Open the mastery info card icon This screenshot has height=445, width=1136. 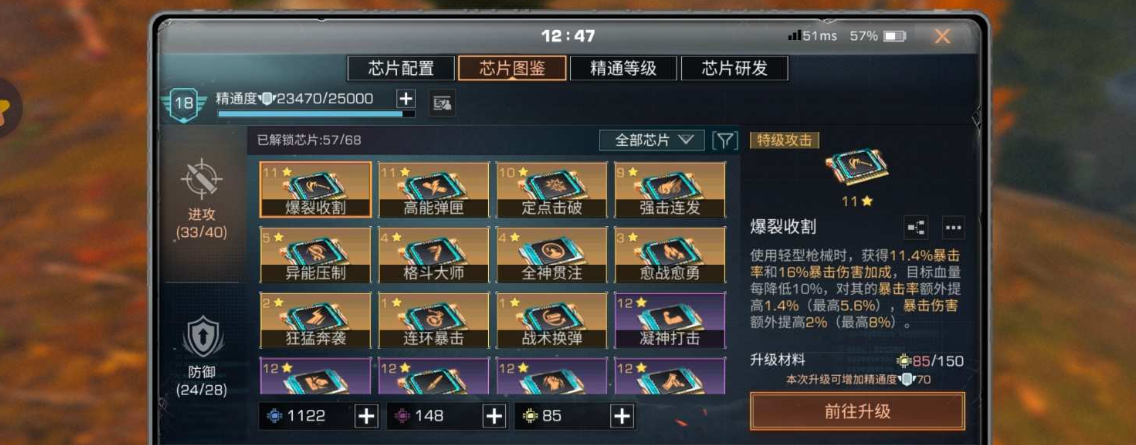[442, 104]
